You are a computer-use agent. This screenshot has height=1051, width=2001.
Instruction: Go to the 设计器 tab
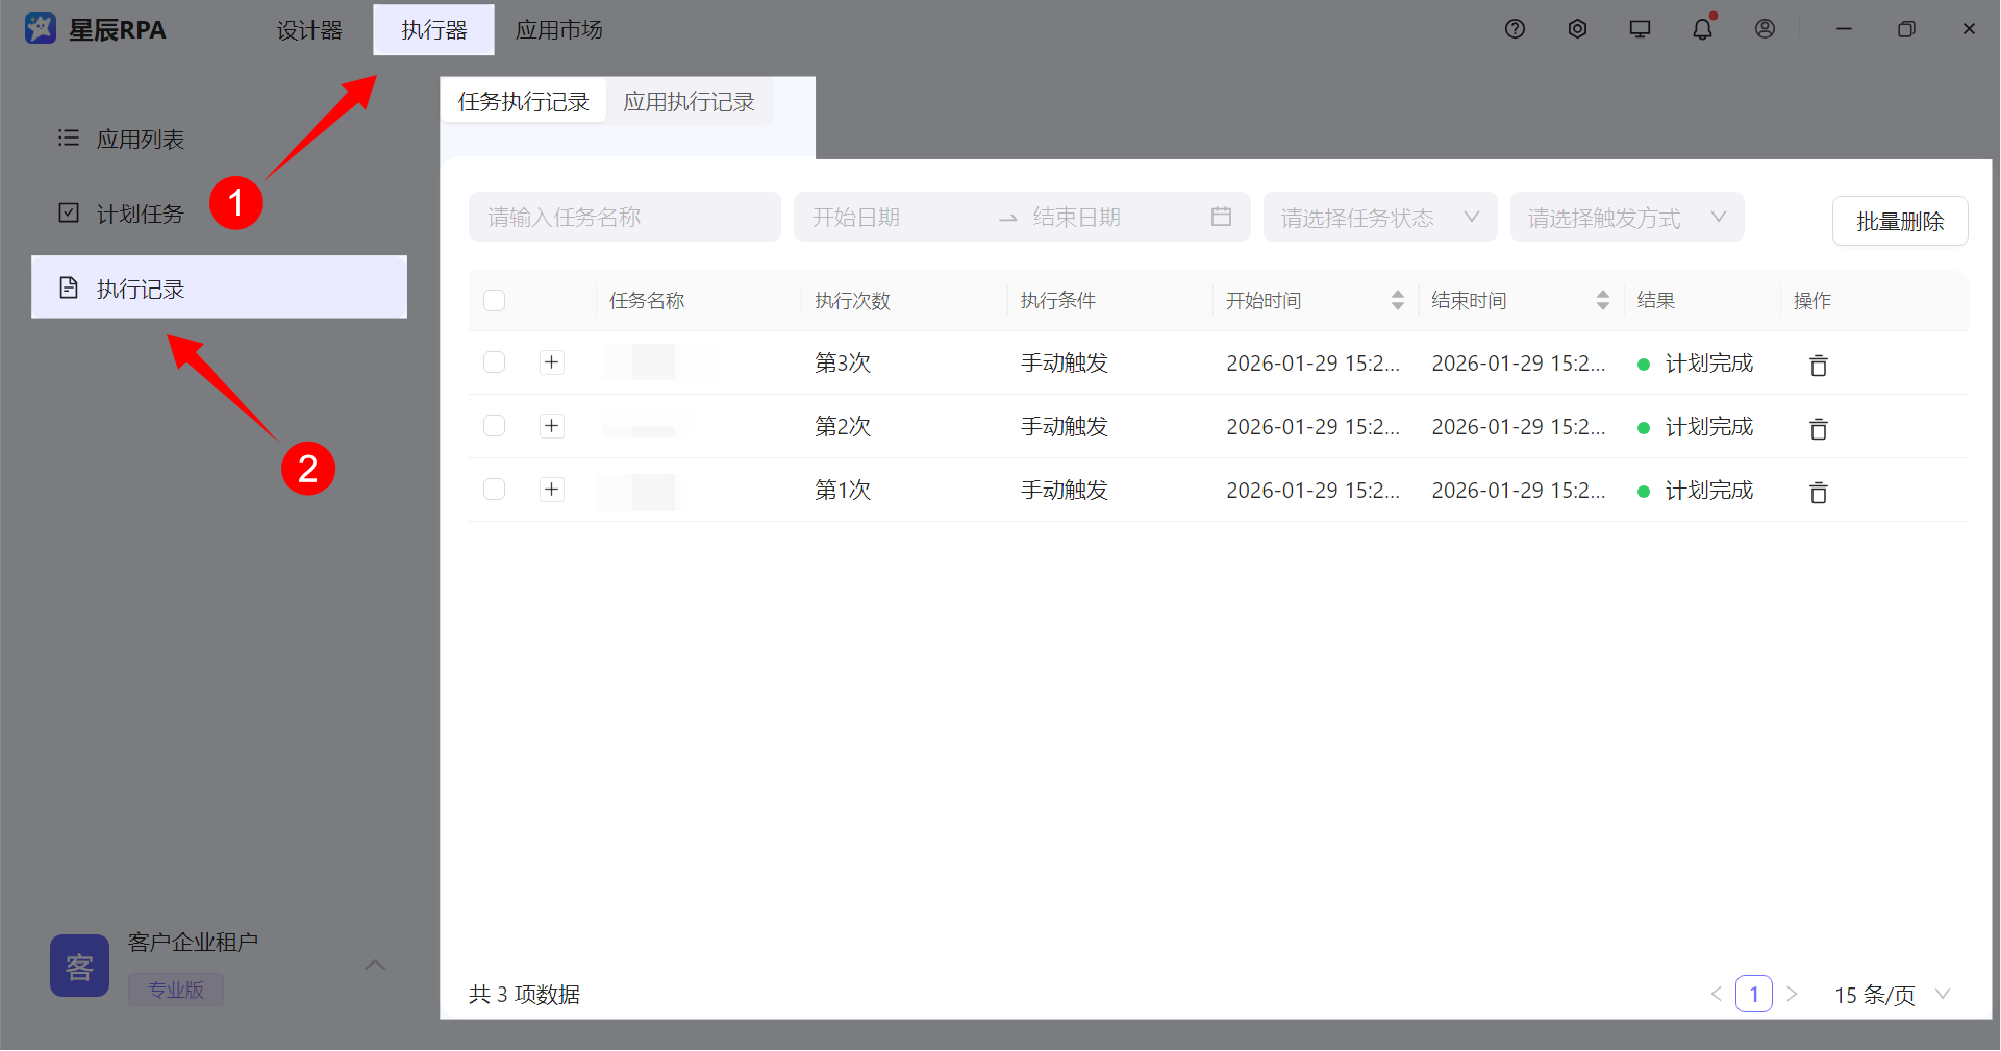click(309, 30)
